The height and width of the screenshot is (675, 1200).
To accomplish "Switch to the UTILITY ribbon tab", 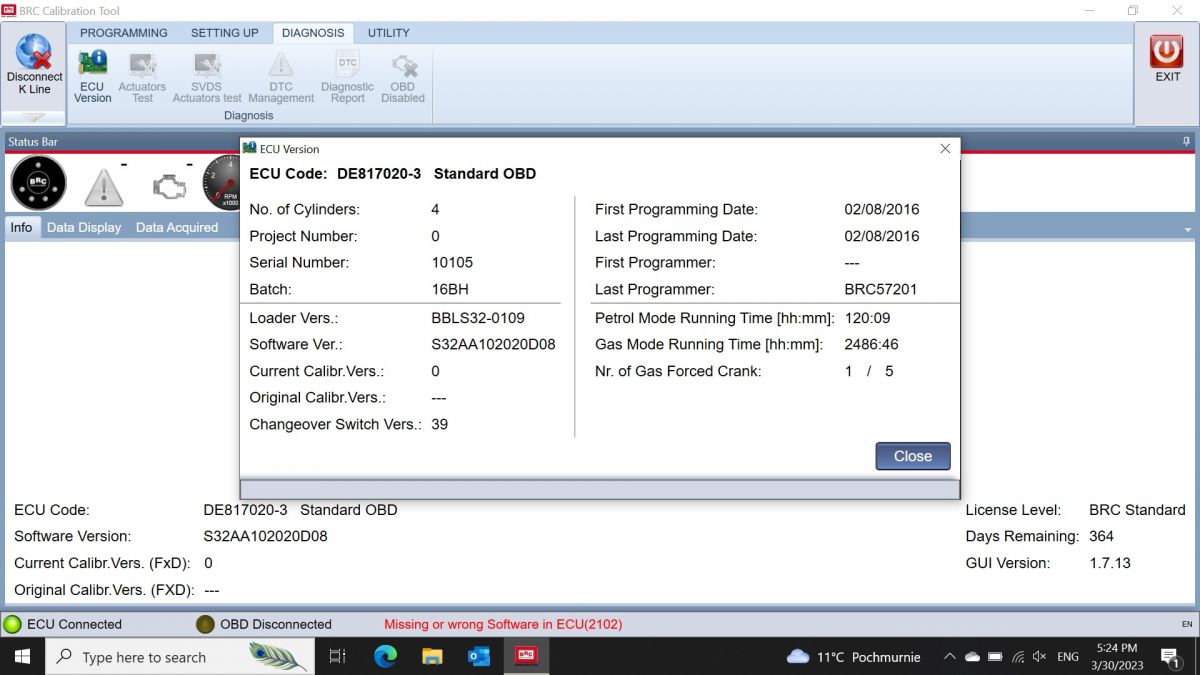I will point(389,33).
